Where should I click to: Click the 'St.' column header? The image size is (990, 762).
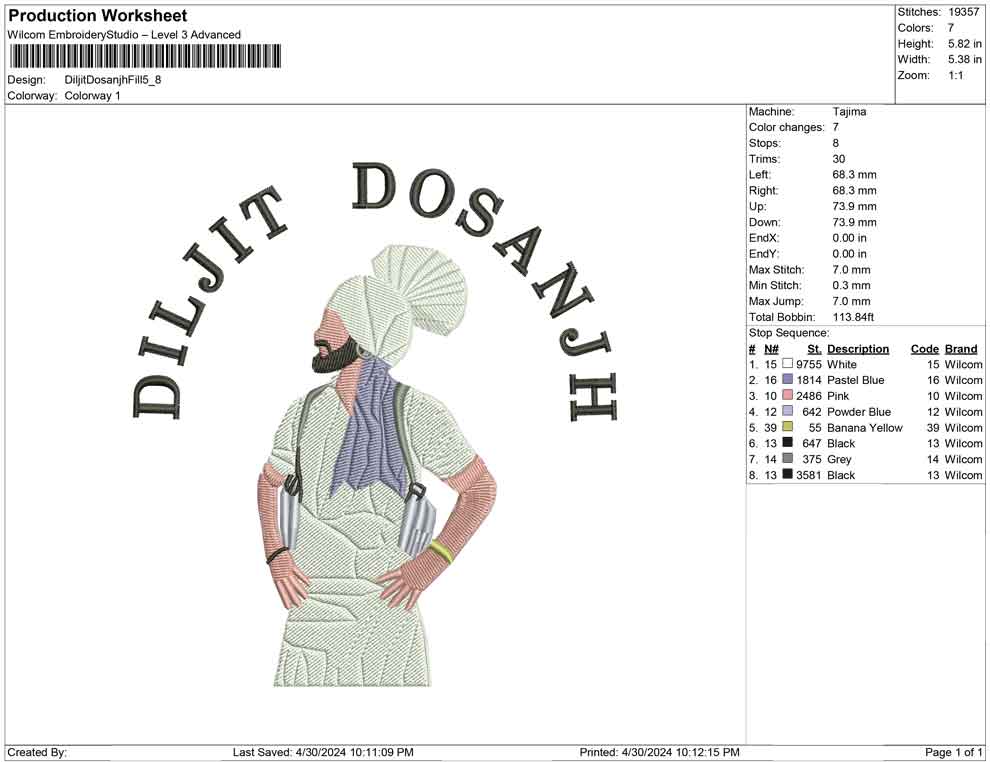coord(814,349)
